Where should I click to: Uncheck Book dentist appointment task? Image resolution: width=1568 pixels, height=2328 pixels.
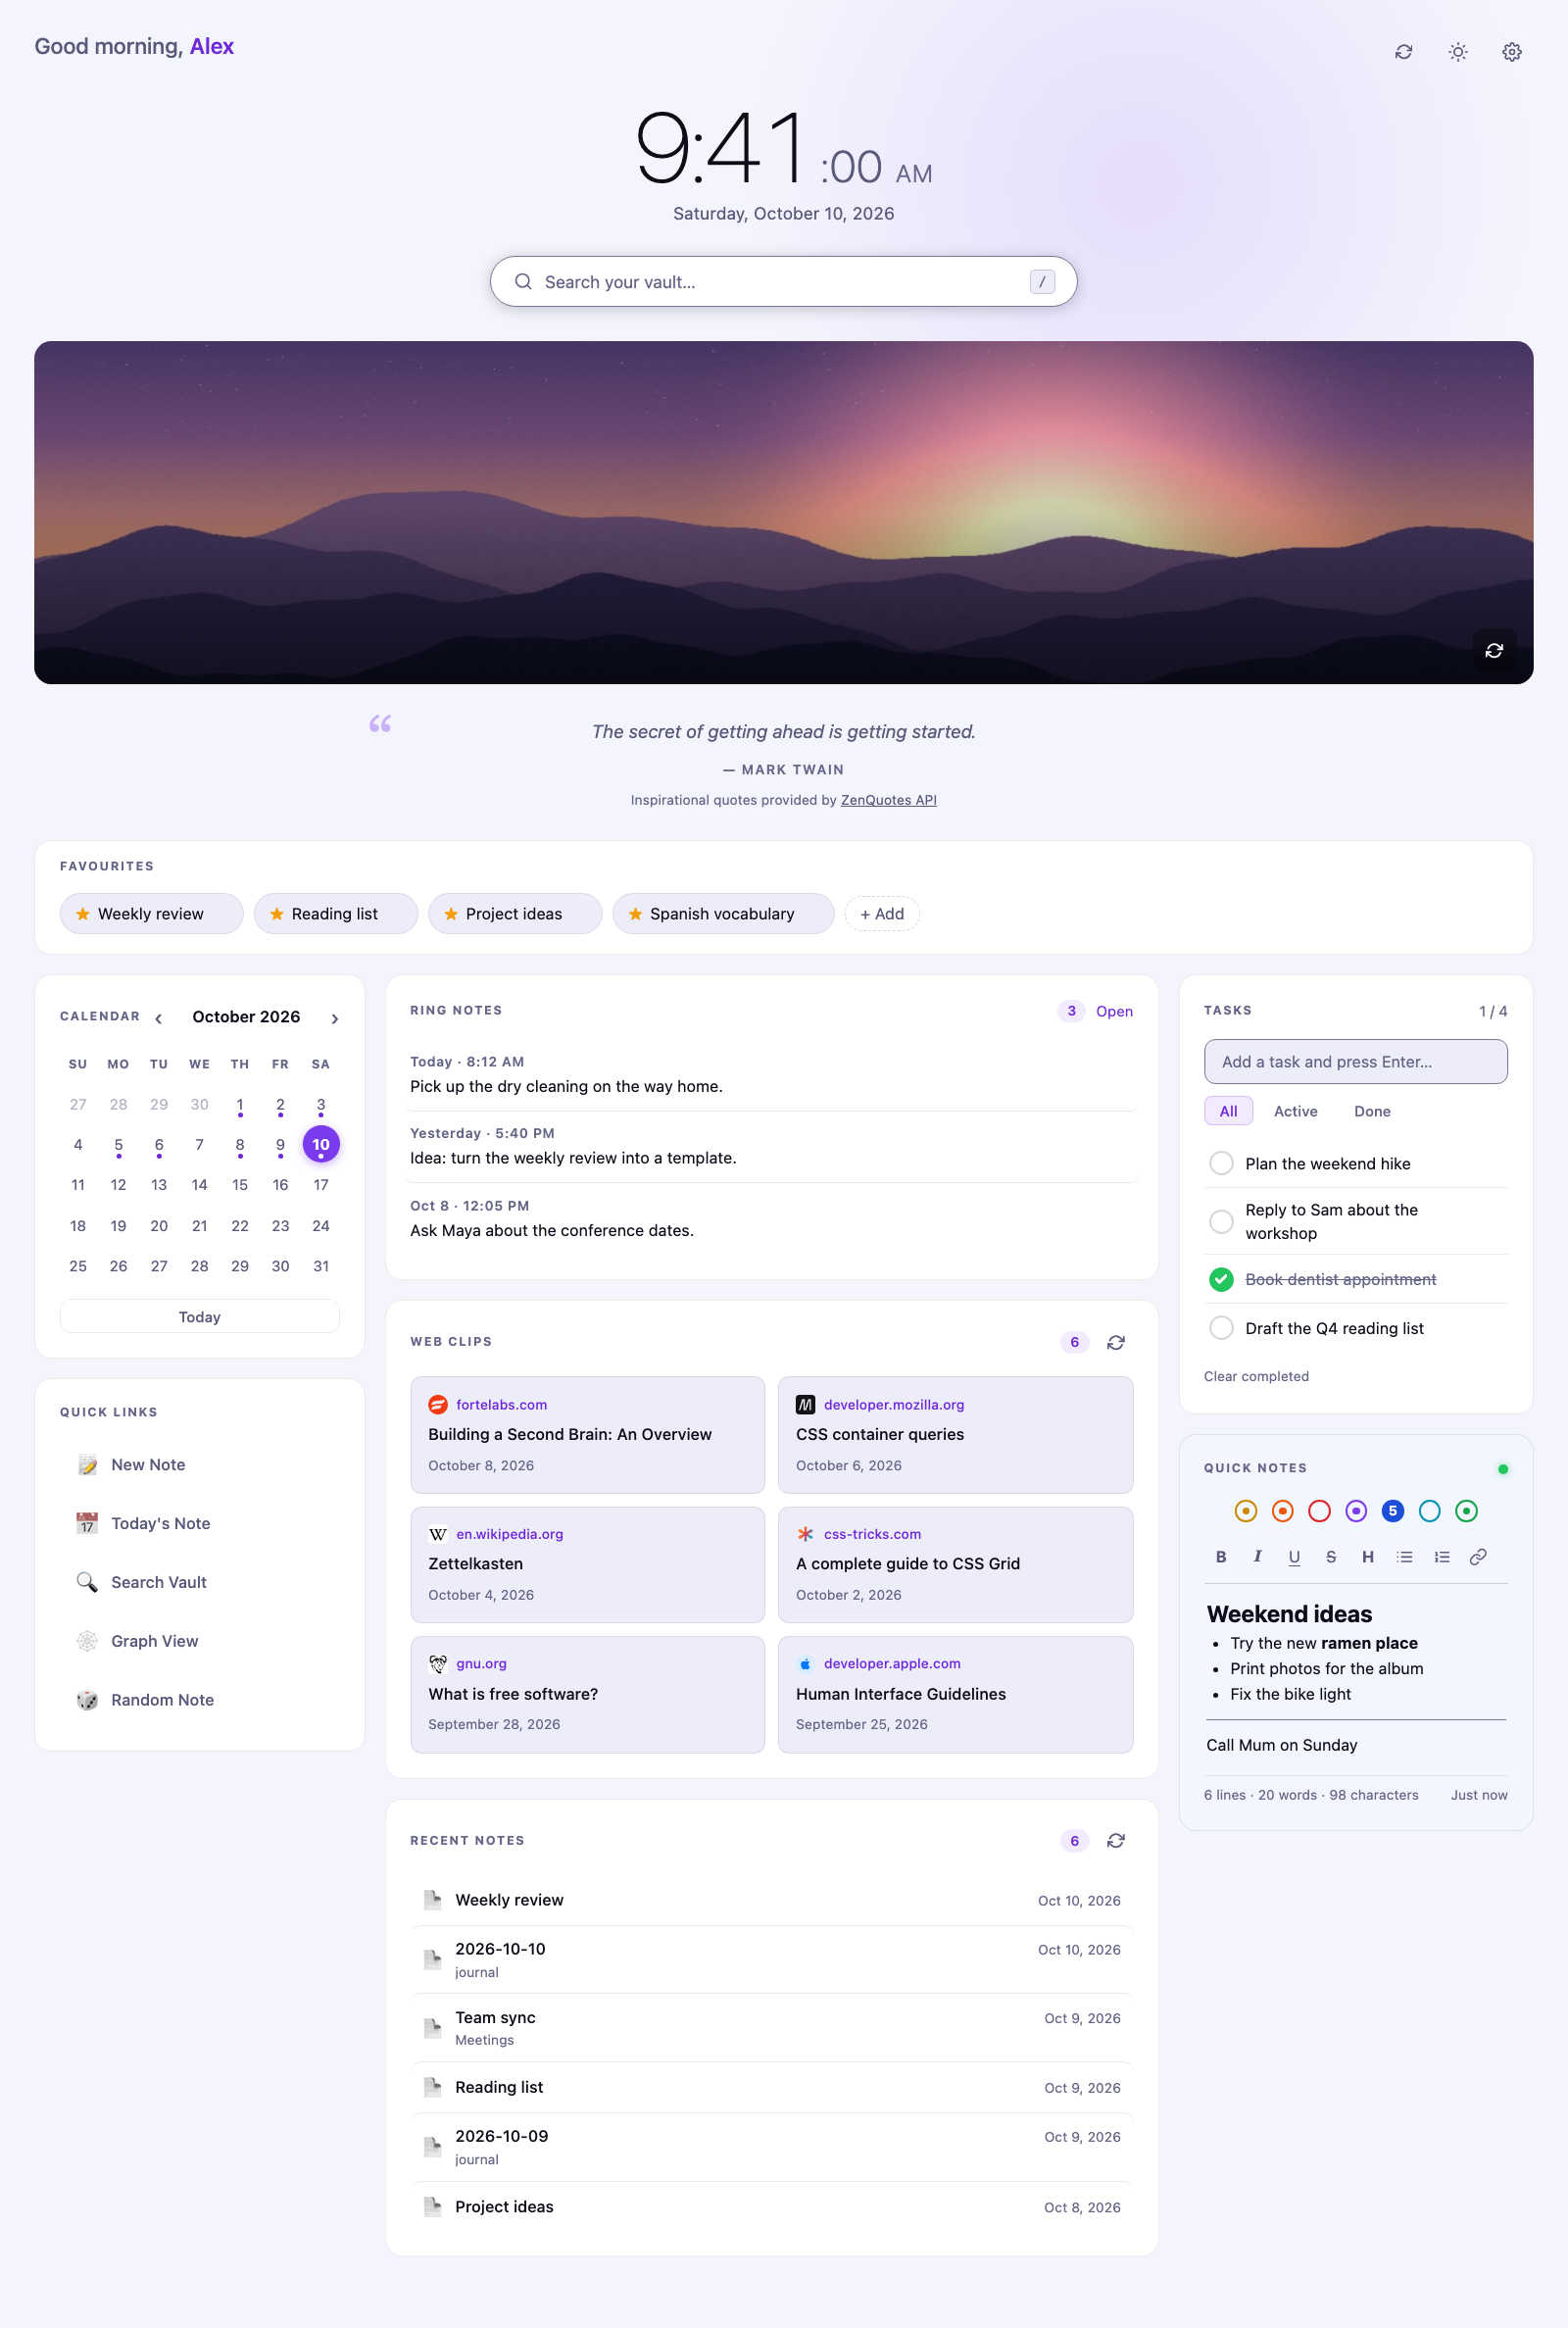pos(1221,1279)
